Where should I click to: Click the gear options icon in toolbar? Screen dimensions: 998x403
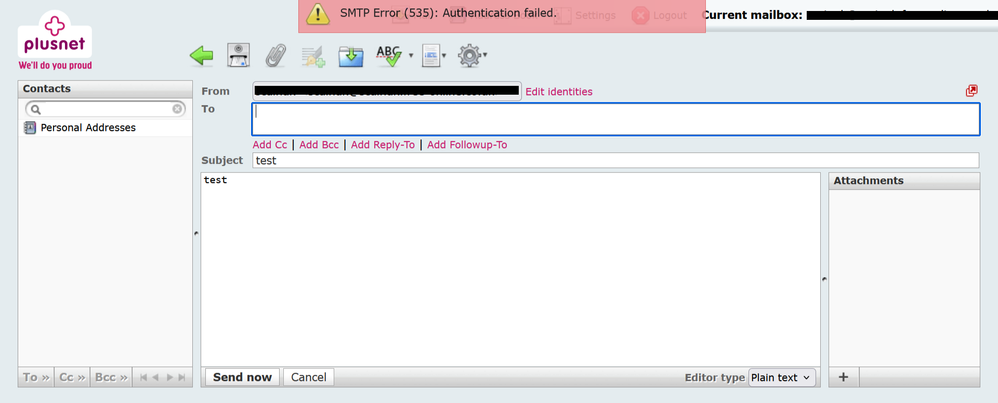coord(468,56)
